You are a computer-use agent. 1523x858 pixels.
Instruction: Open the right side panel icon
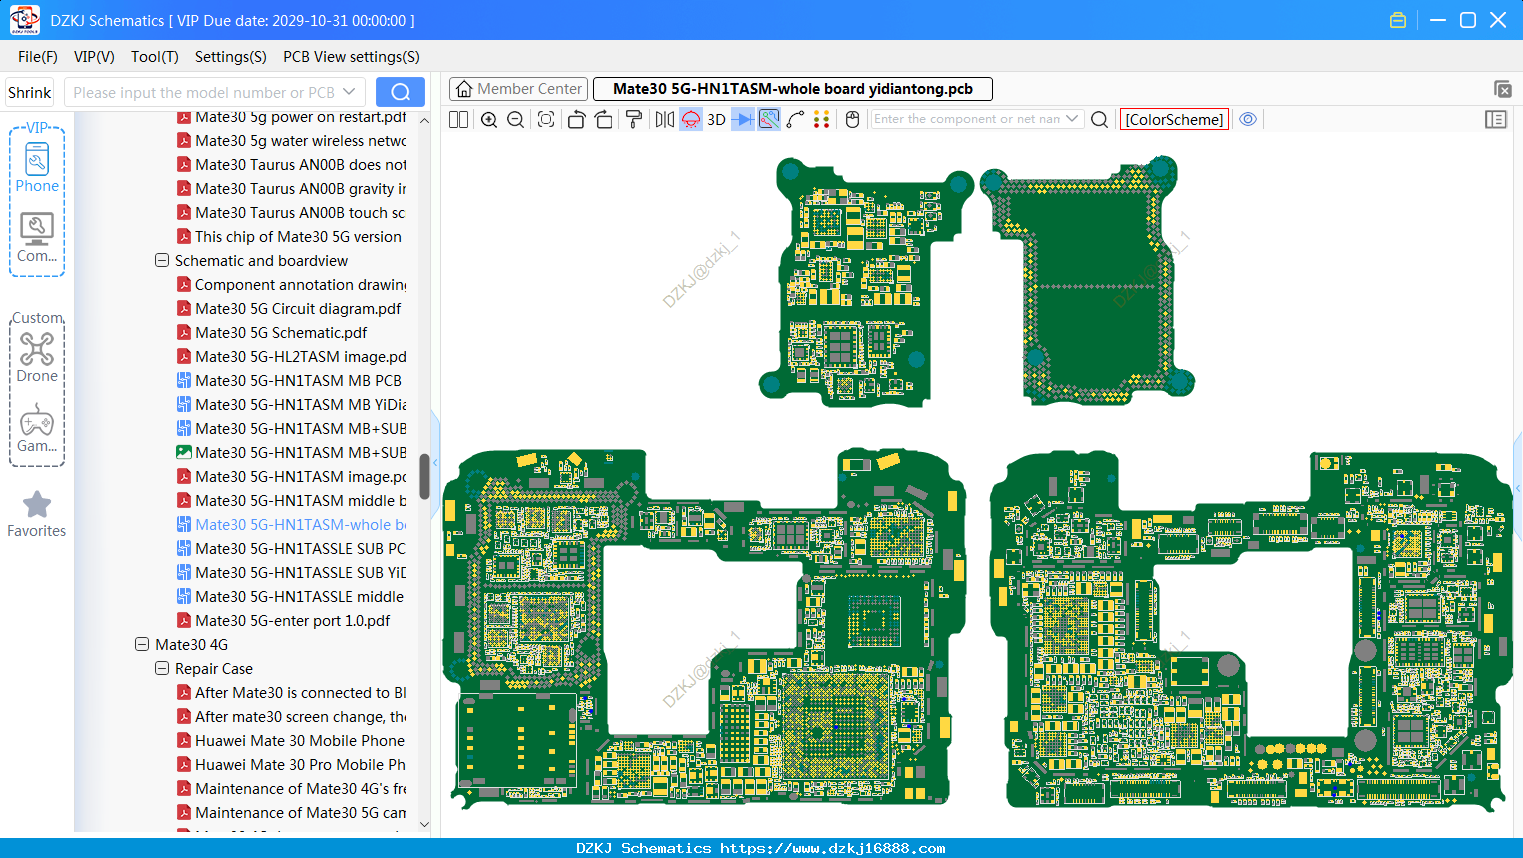click(x=1496, y=119)
